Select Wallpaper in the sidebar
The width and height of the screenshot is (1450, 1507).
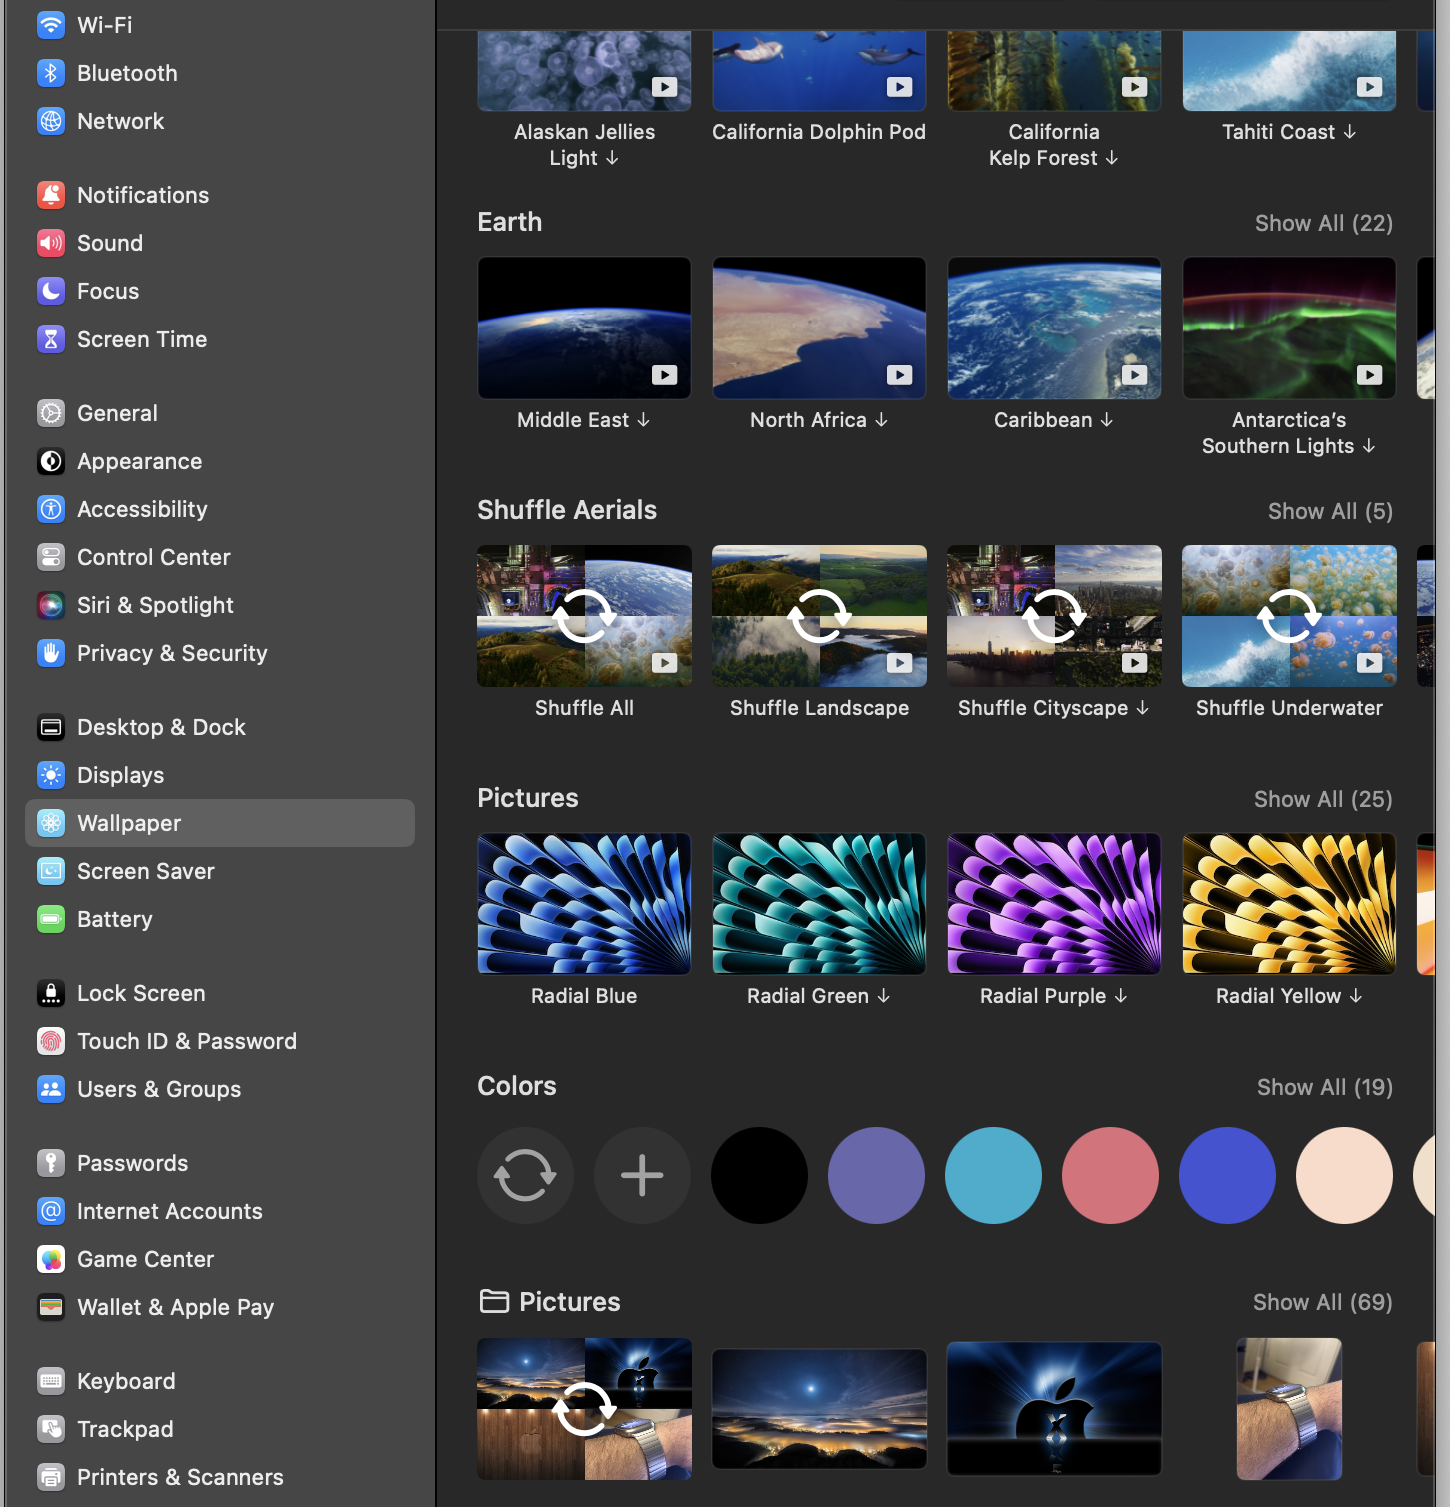220,823
